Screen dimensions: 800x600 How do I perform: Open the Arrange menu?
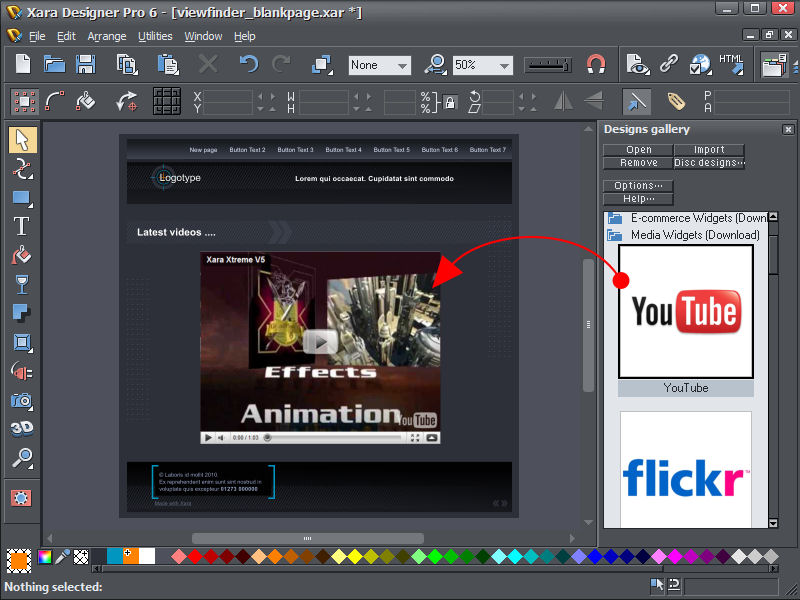107,36
